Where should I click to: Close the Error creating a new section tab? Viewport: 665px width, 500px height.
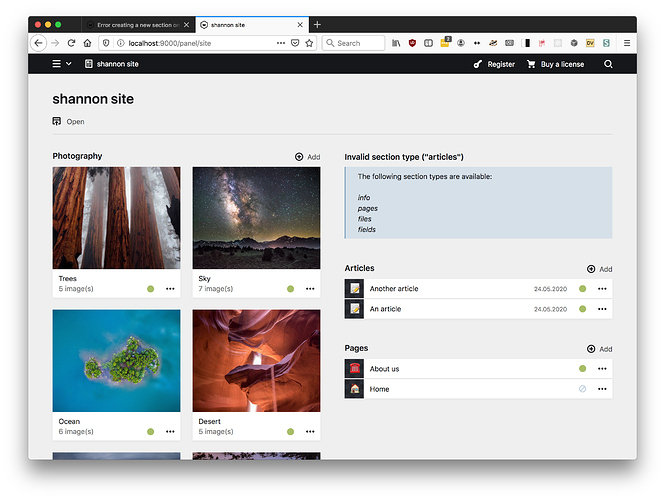pyautogui.click(x=187, y=25)
